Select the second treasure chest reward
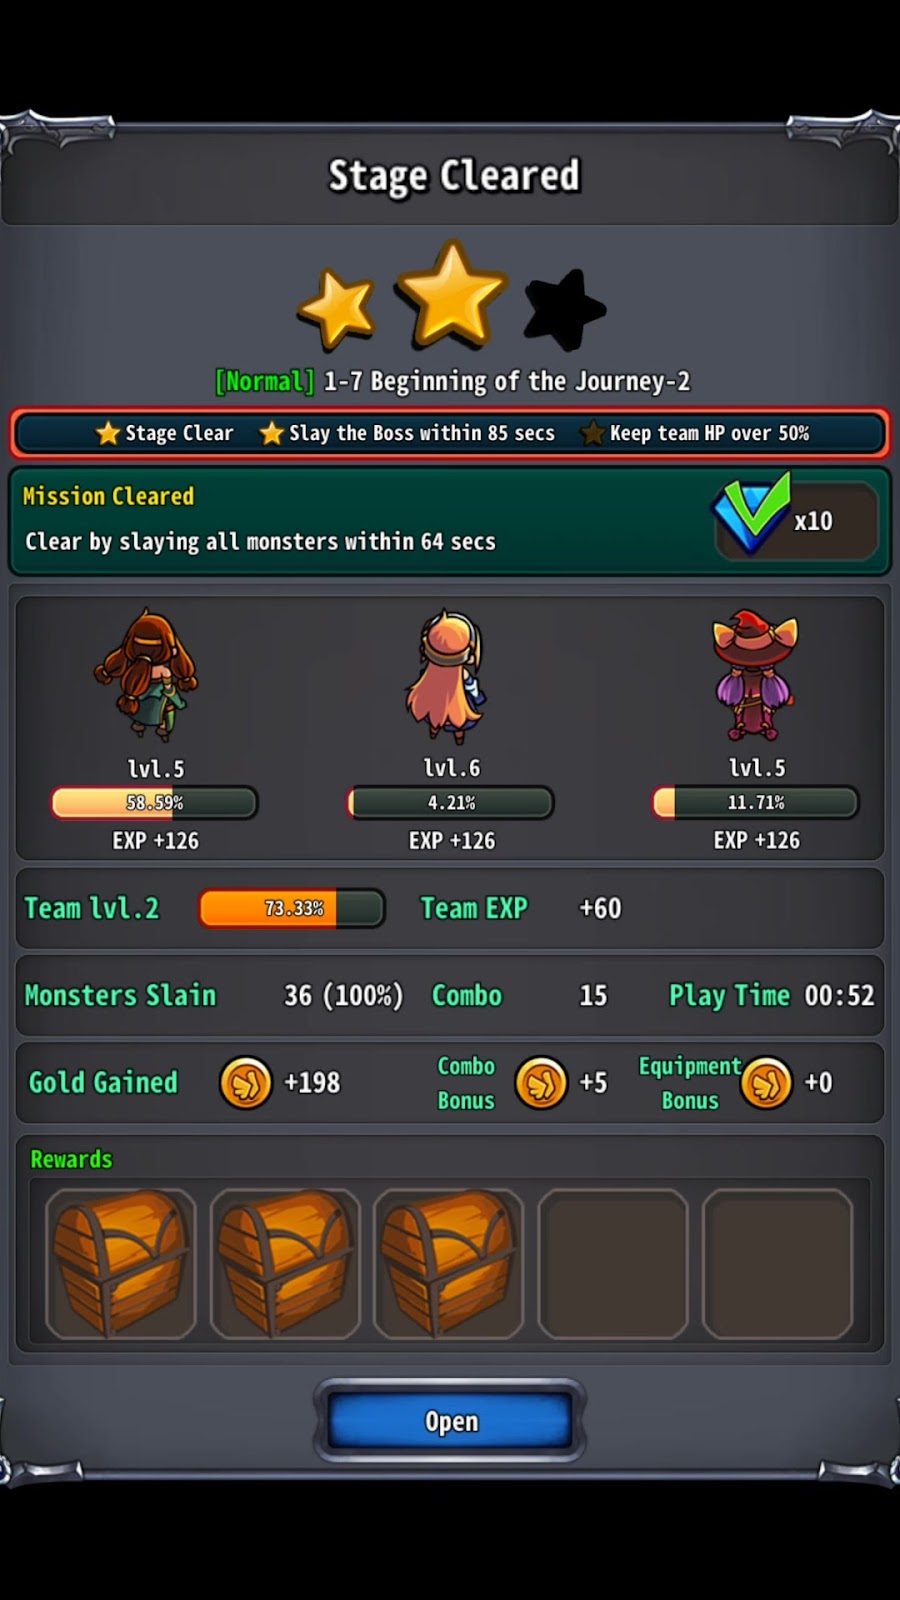The height and width of the screenshot is (1600, 900). click(285, 1263)
